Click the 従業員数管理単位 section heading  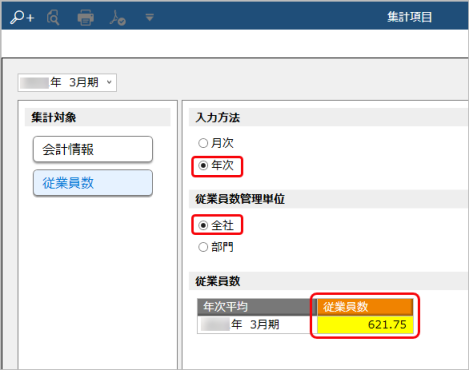(x=240, y=199)
